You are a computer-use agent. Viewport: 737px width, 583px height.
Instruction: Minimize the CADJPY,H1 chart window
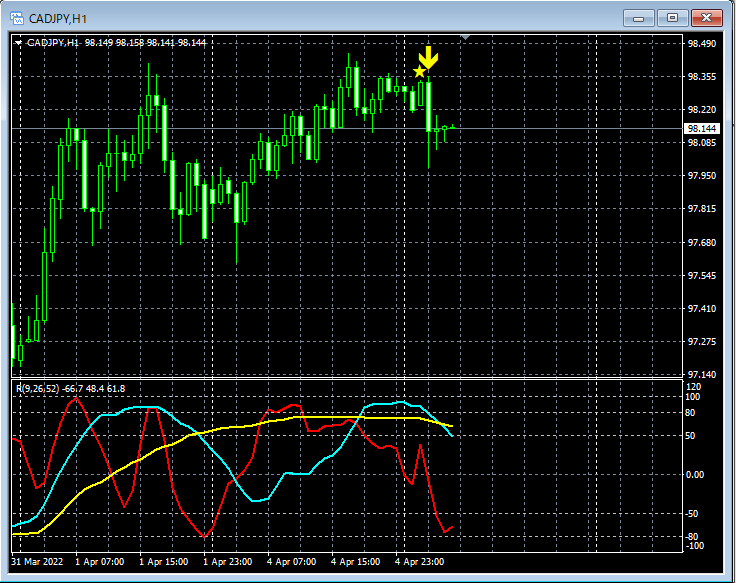click(x=638, y=18)
